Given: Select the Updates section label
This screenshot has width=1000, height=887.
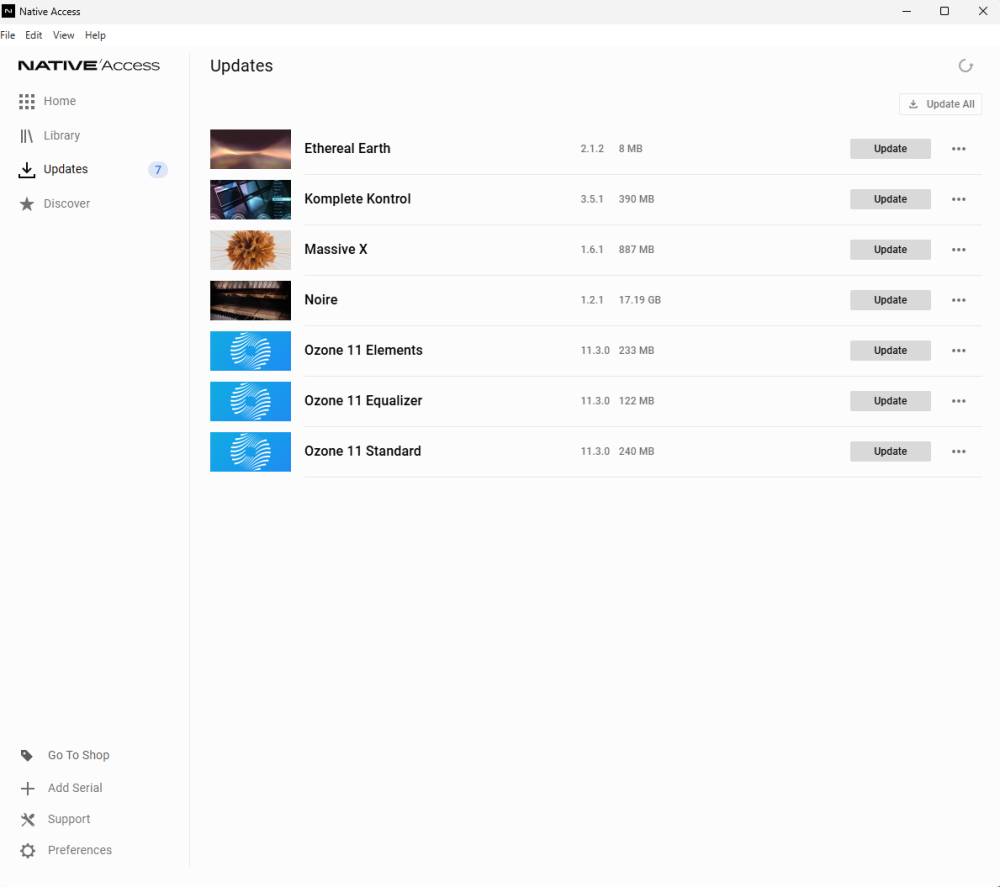Looking at the screenshot, I should [66, 169].
